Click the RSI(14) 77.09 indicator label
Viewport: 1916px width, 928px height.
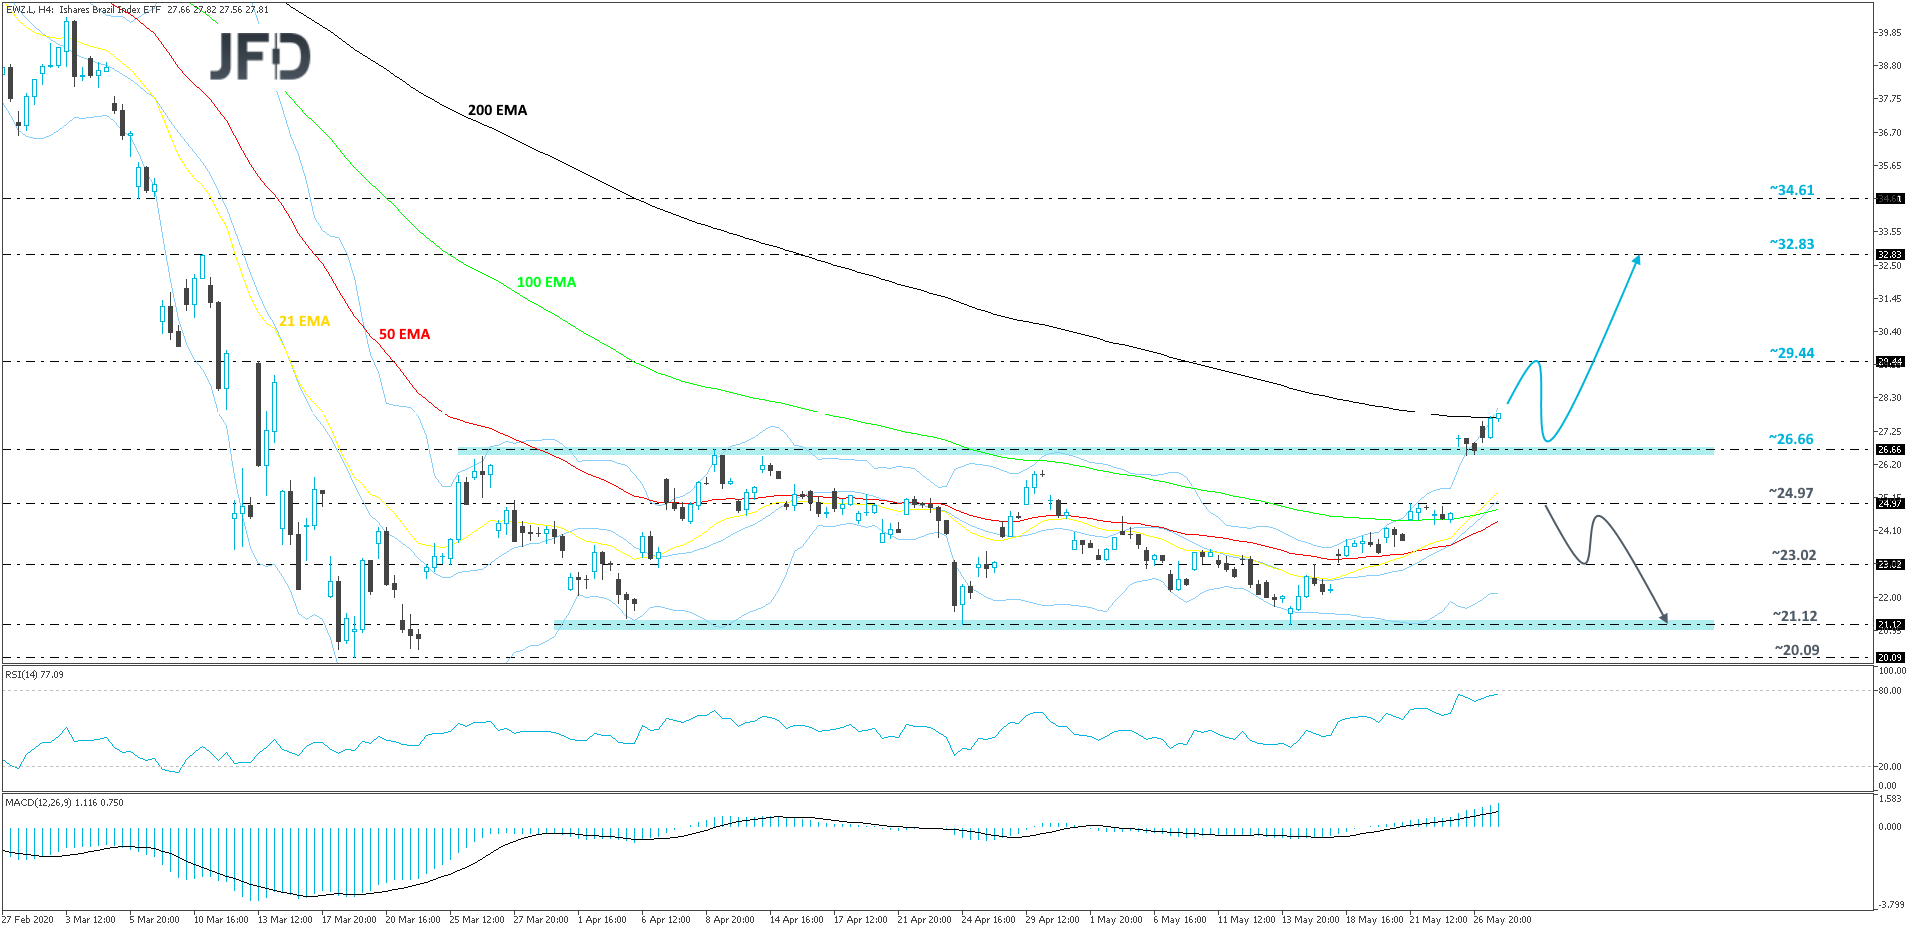point(34,675)
